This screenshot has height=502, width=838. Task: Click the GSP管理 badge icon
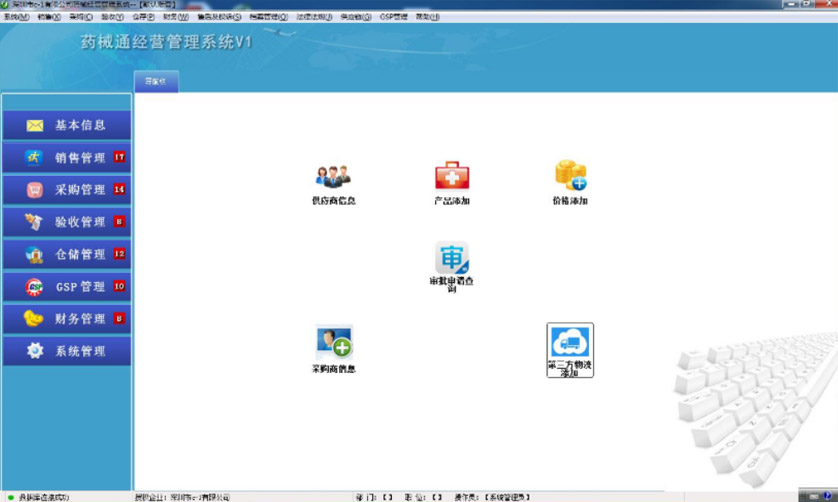click(x=34, y=287)
